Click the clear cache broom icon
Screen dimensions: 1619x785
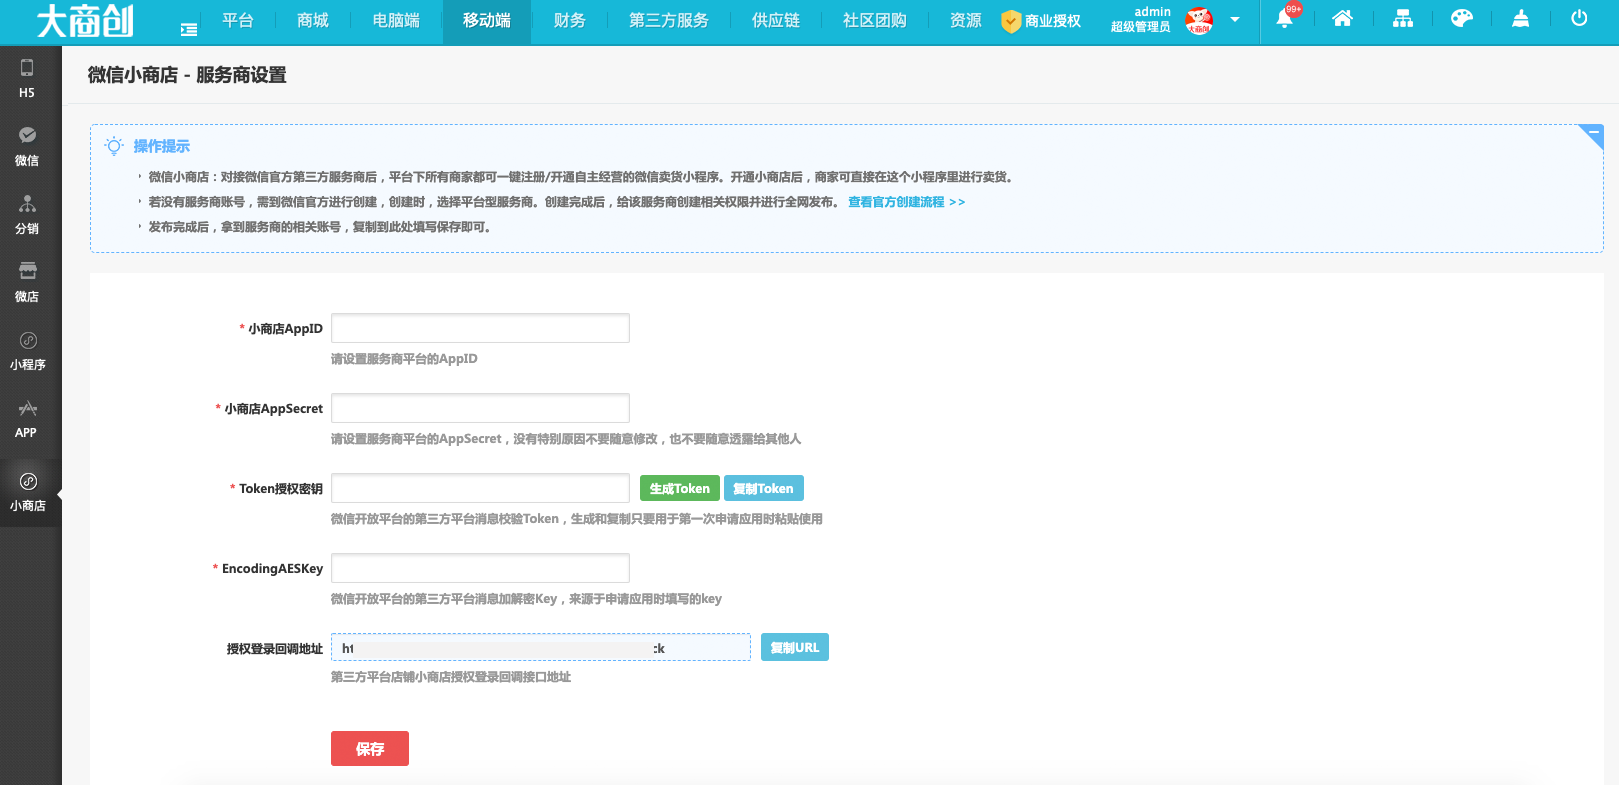point(1520,18)
